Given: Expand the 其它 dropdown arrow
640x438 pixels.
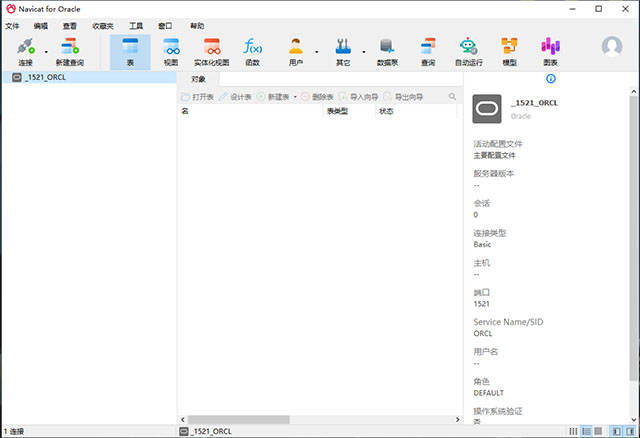Looking at the screenshot, I should click(364, 52).
